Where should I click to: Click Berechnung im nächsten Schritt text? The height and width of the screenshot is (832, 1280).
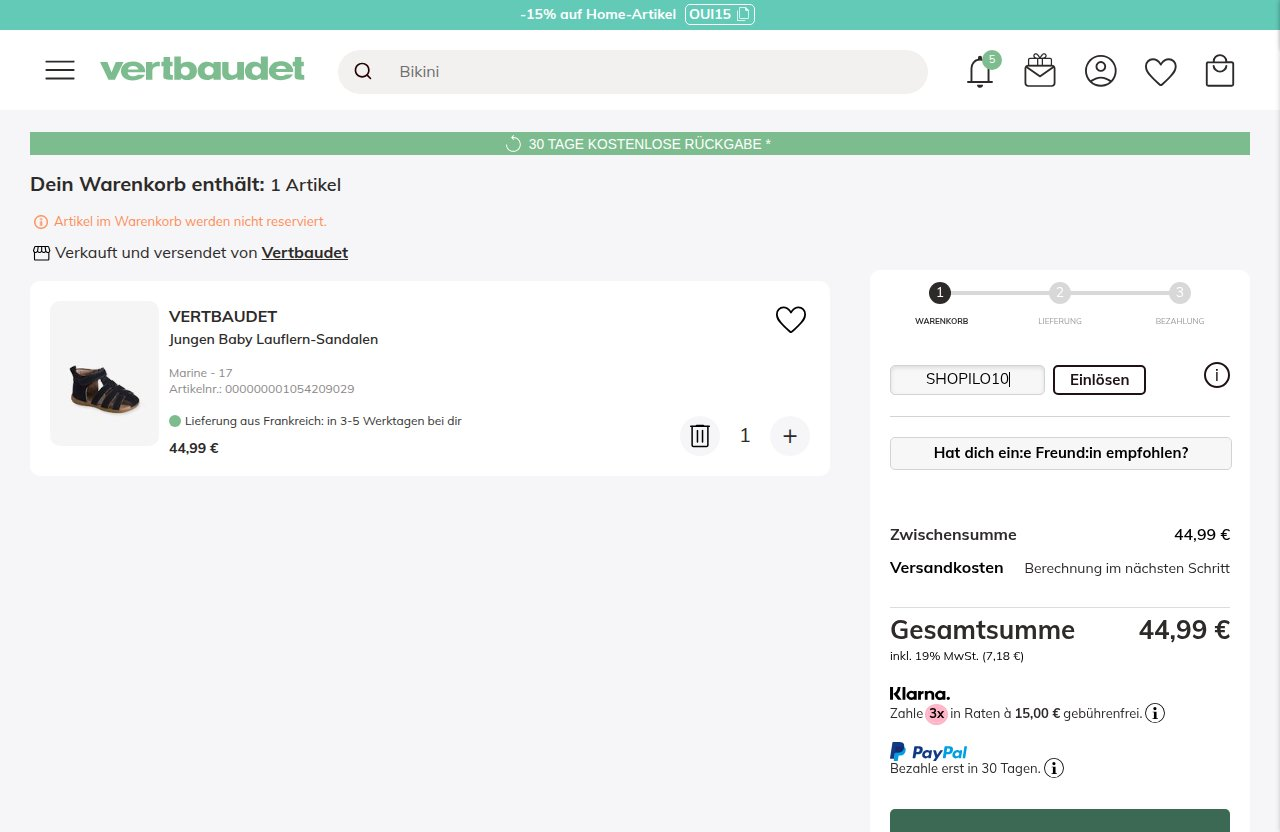[x=1127, y=569]
